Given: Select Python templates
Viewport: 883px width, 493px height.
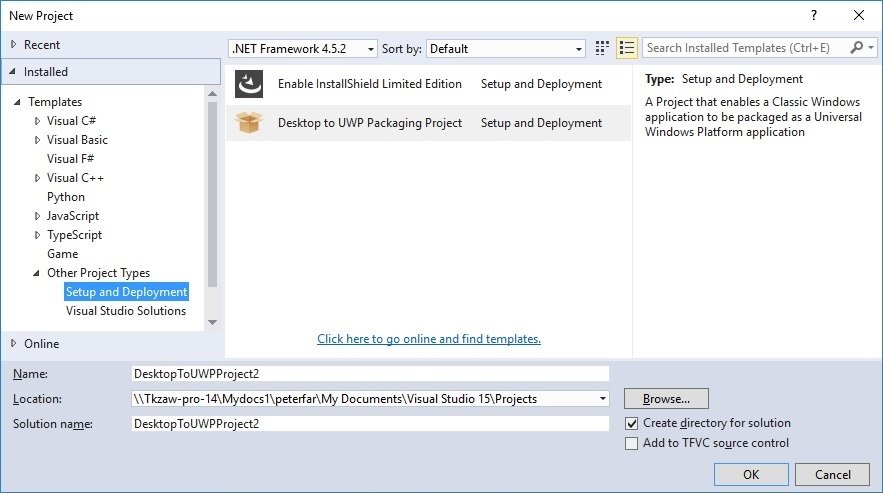Looking at the screenshot, I should point(66,197).
